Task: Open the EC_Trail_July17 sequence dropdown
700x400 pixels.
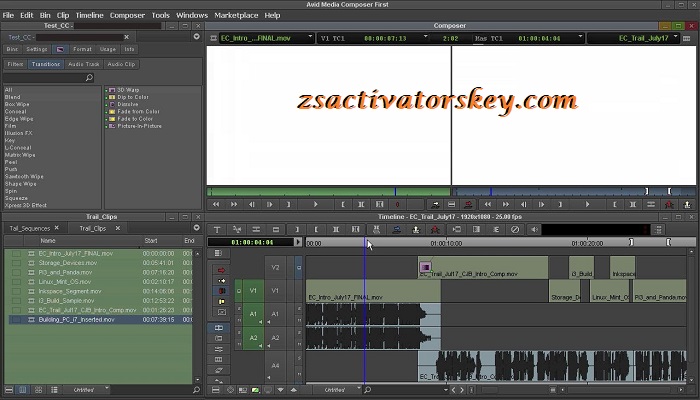Action: pyautogui.click(x=675, y=37)
